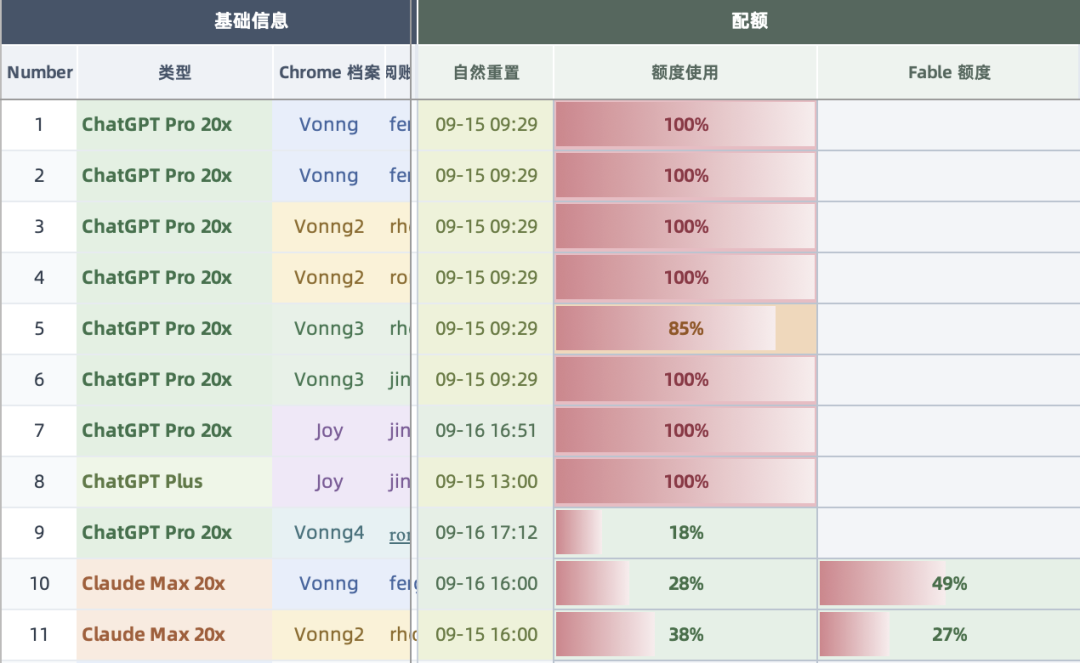Screen dimensions: 1080x663
Task: Select the 09-16 16:51 reset time cell
Action: pos(486,430)
